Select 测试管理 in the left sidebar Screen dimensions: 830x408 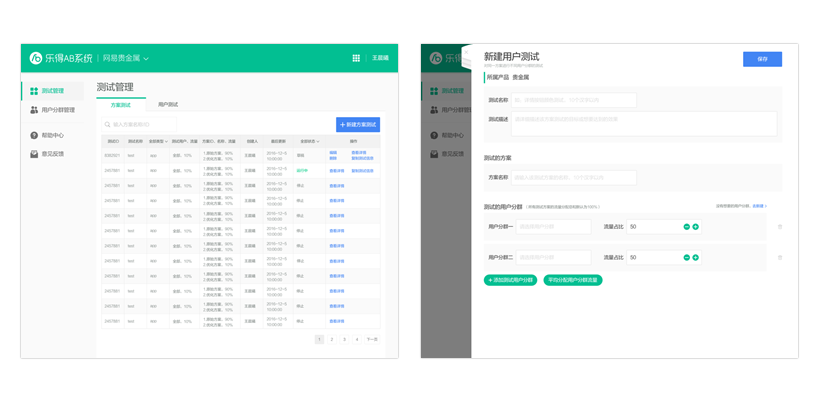(x=52, y=91)
